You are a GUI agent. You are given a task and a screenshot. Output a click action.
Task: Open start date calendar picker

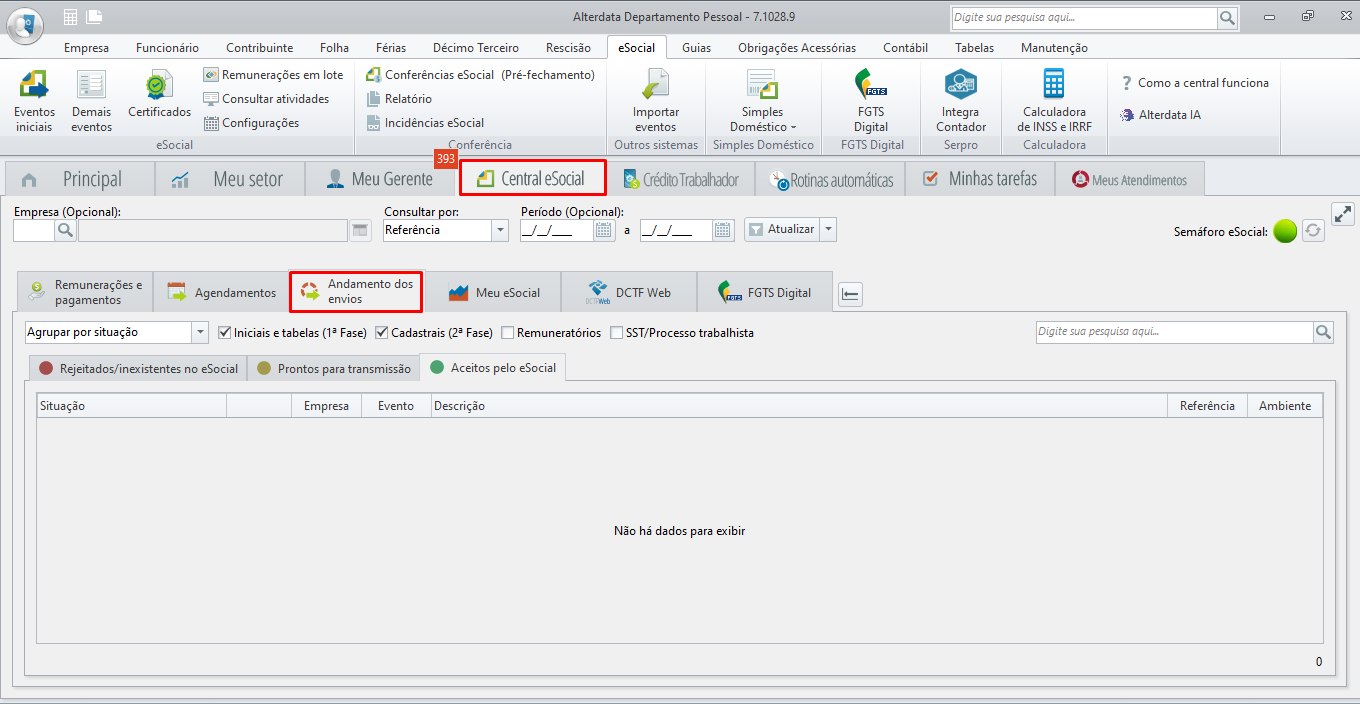pyautogui.click(x=604, y=230)
